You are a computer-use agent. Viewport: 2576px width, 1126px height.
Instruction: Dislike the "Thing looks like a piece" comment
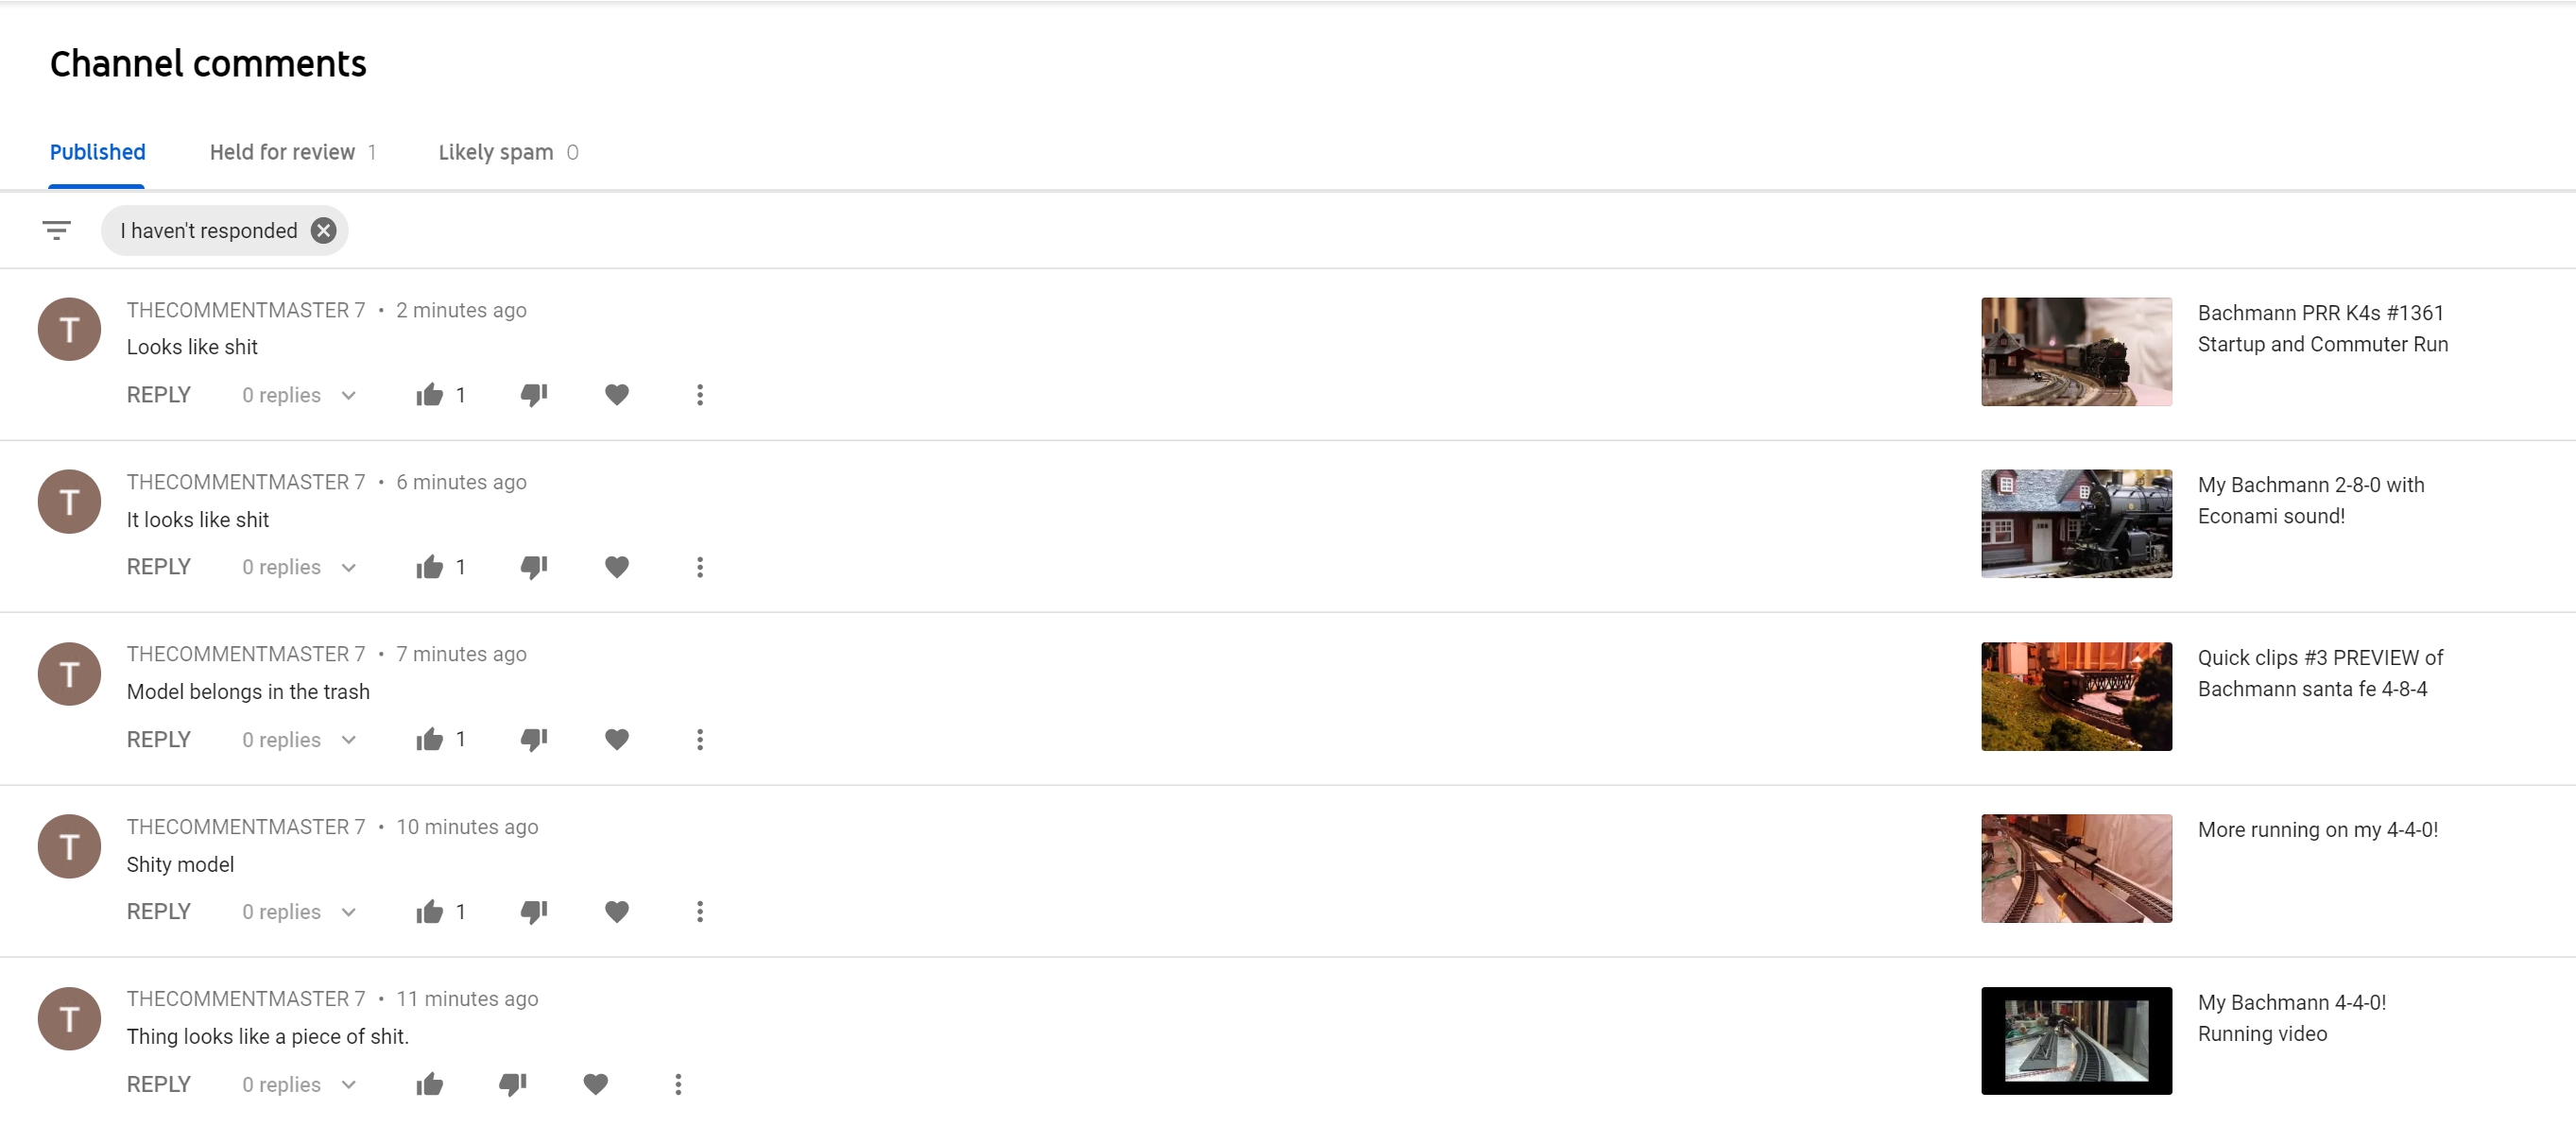click(x=512, y=1084)
